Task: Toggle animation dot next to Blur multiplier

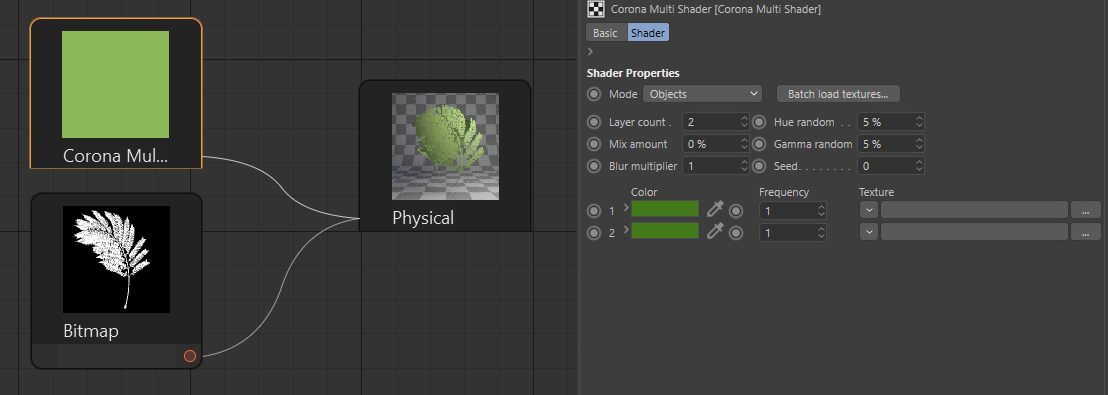Action: (594, 167)
